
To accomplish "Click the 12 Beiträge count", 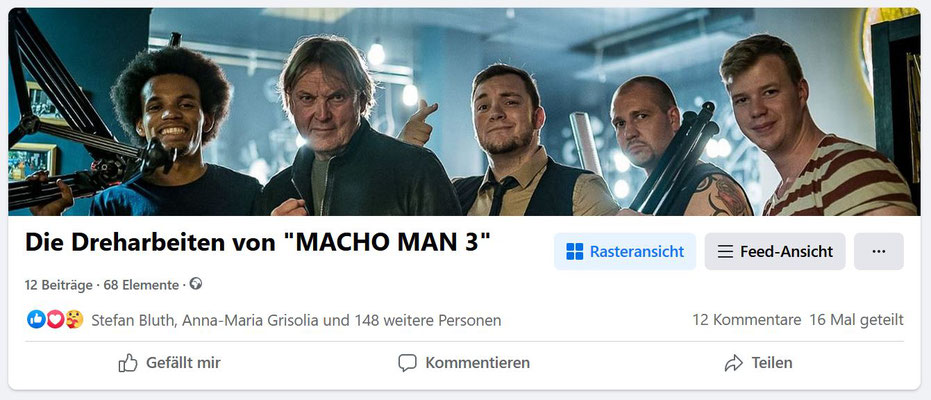I will pos(58,285).
